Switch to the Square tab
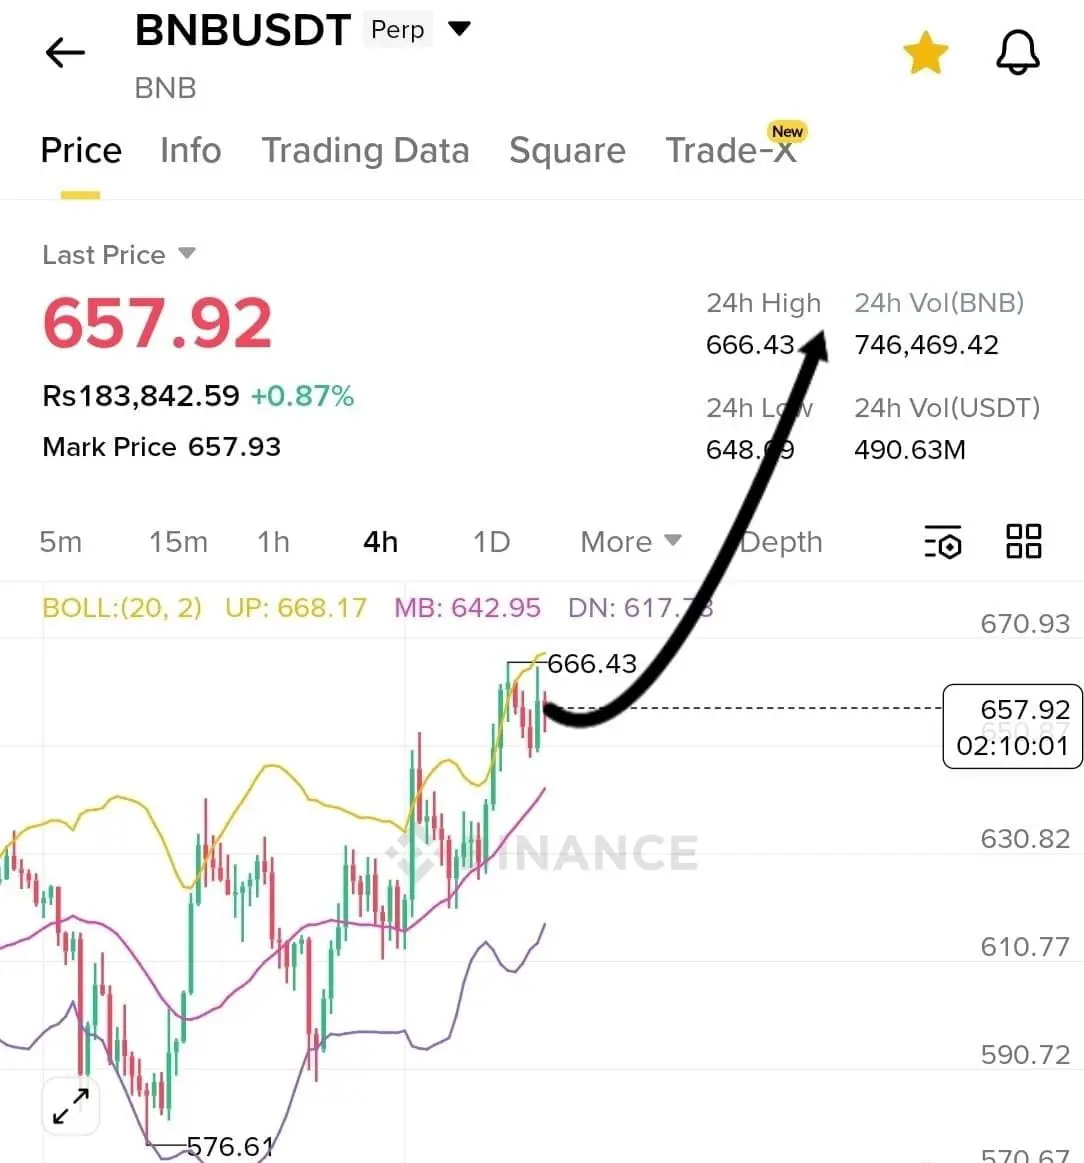This screenshot has width=1084, height=1163. 568,151
